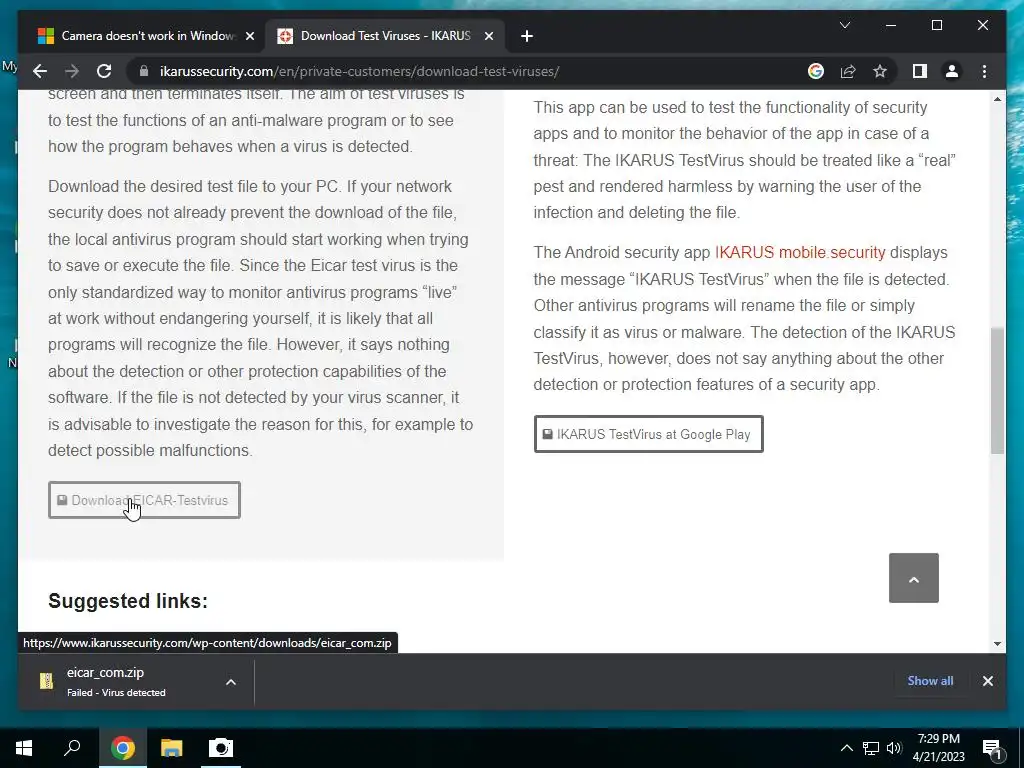Click the forward navigation arrow
This screenshot has height=768, width=1024.
point(72,71)
